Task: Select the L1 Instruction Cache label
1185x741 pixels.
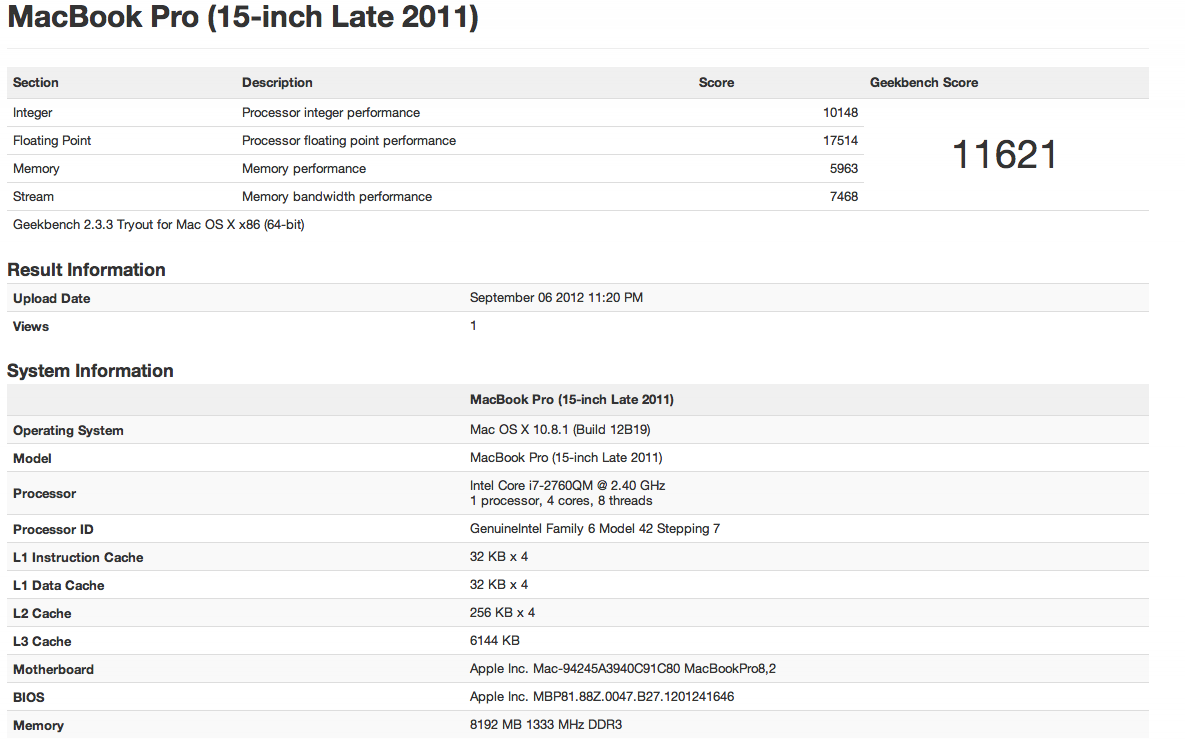Action: (78, 557)
